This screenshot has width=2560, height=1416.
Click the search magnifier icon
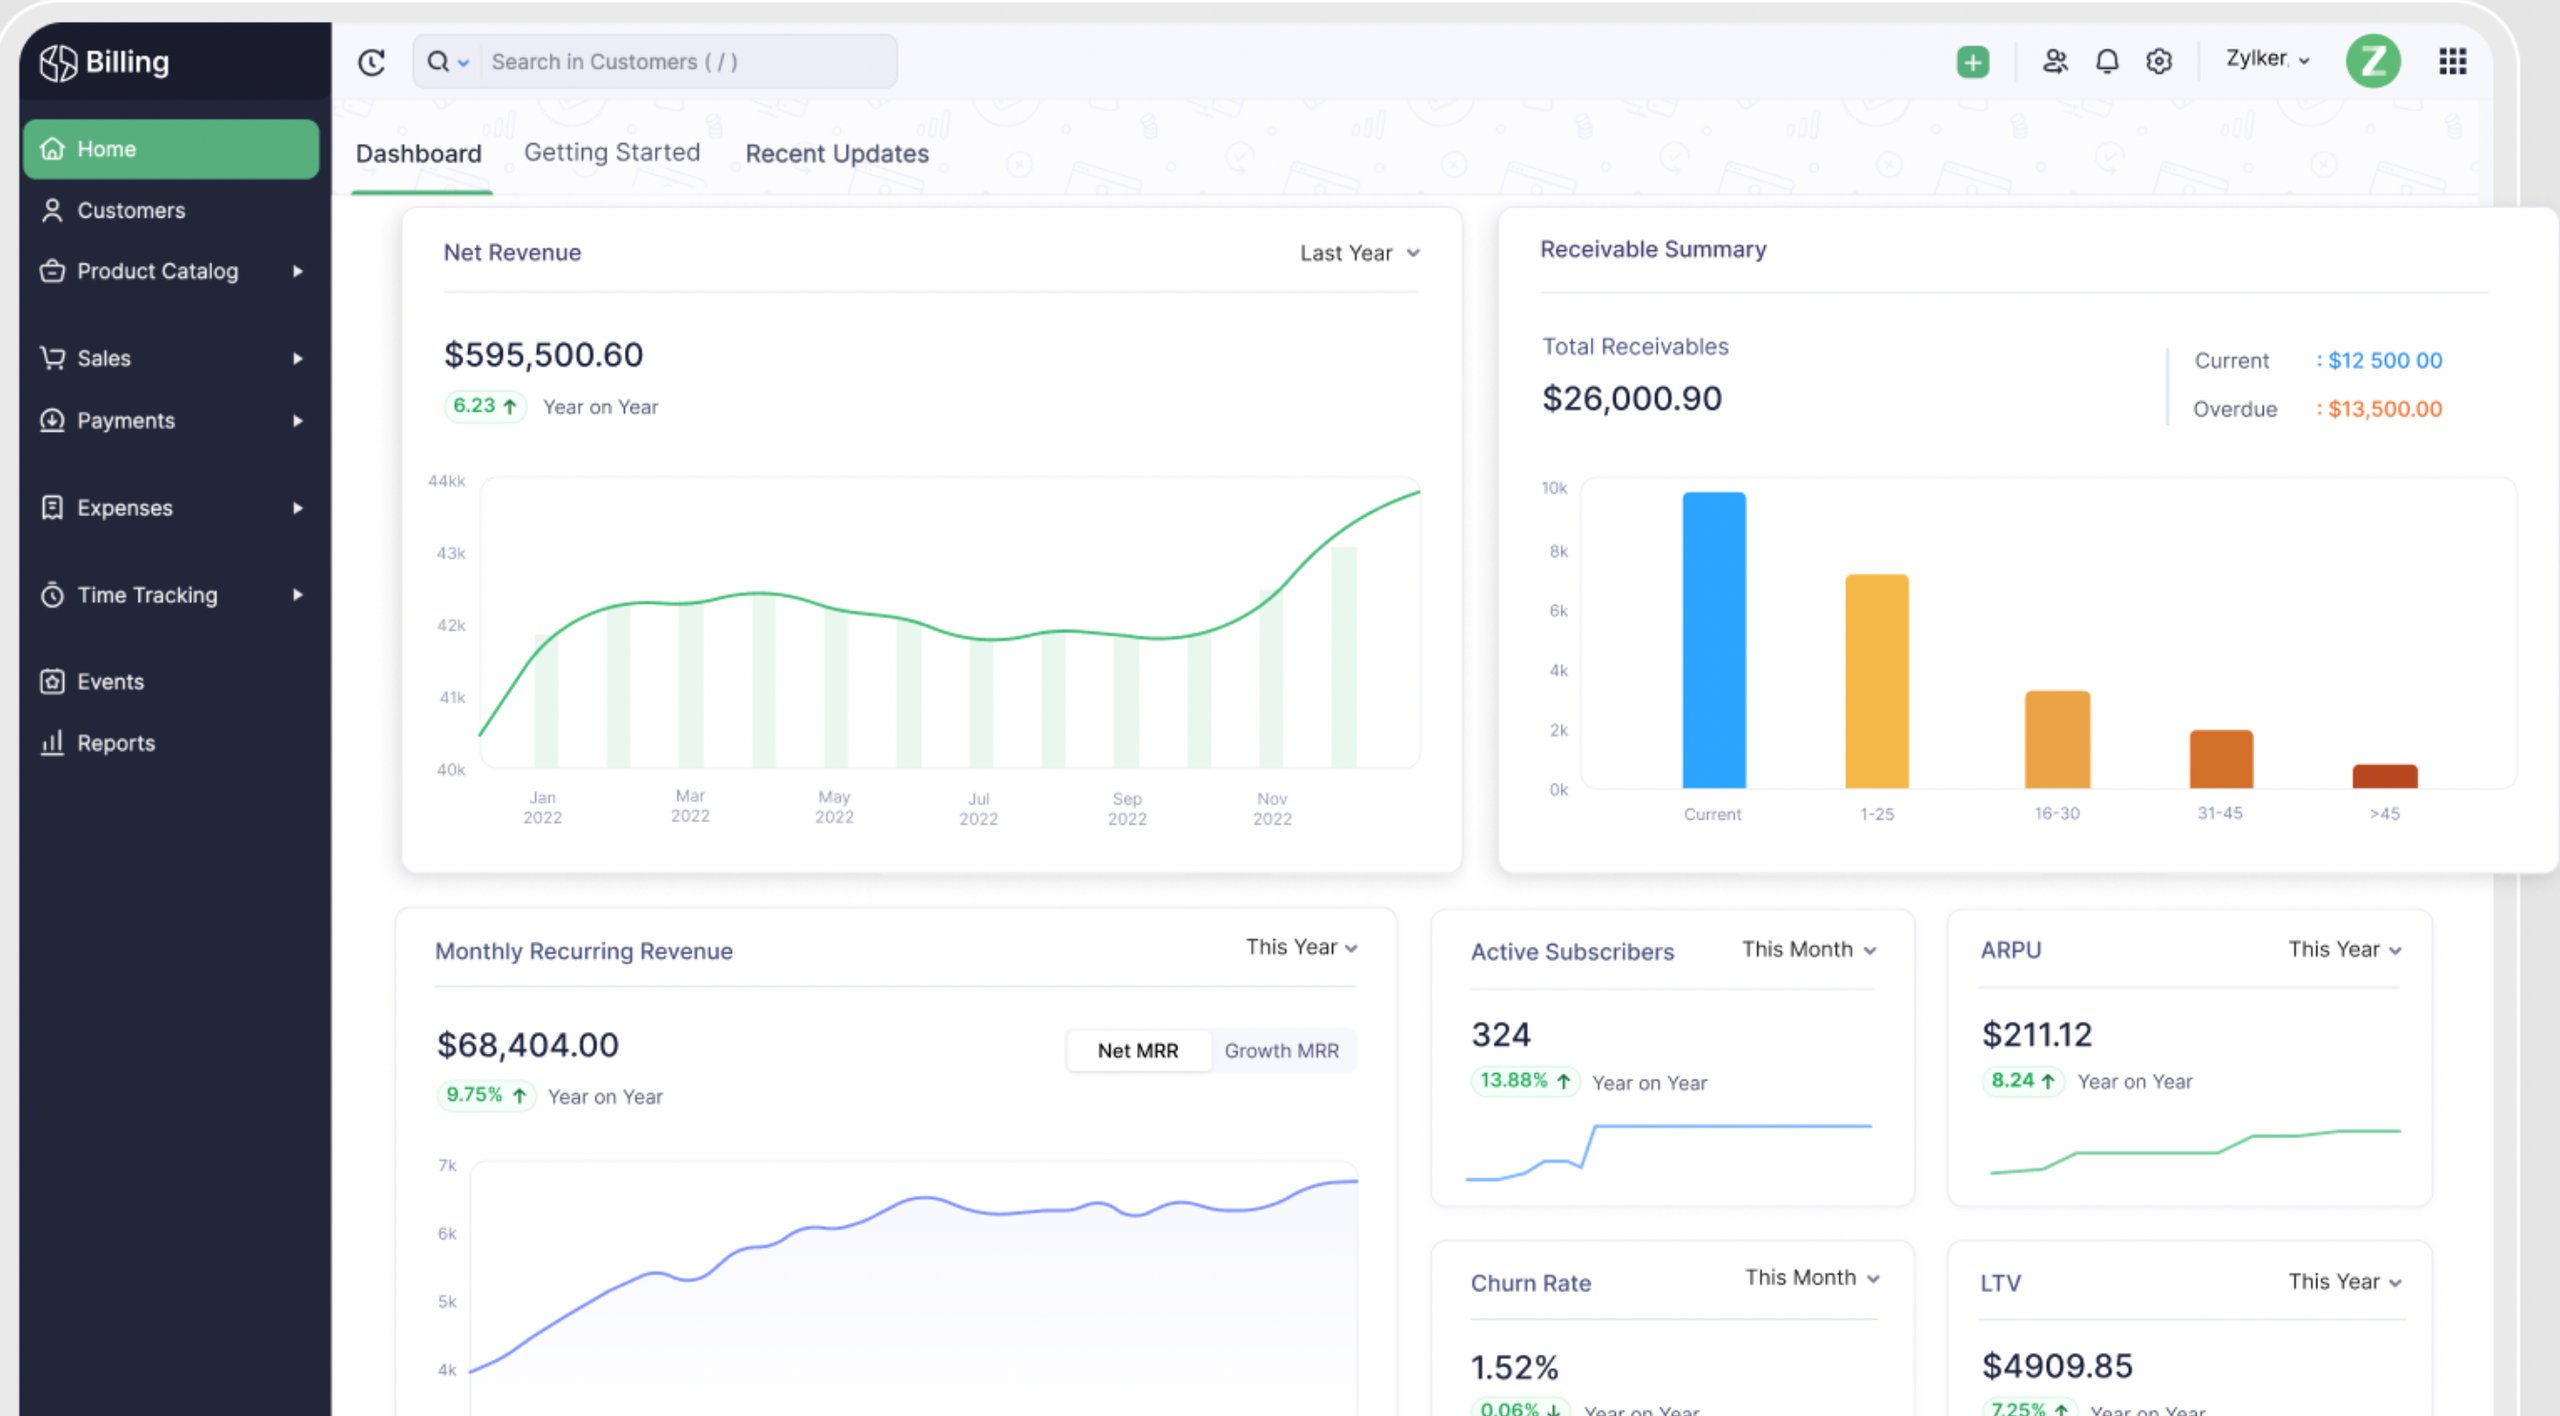coord(438,62)
